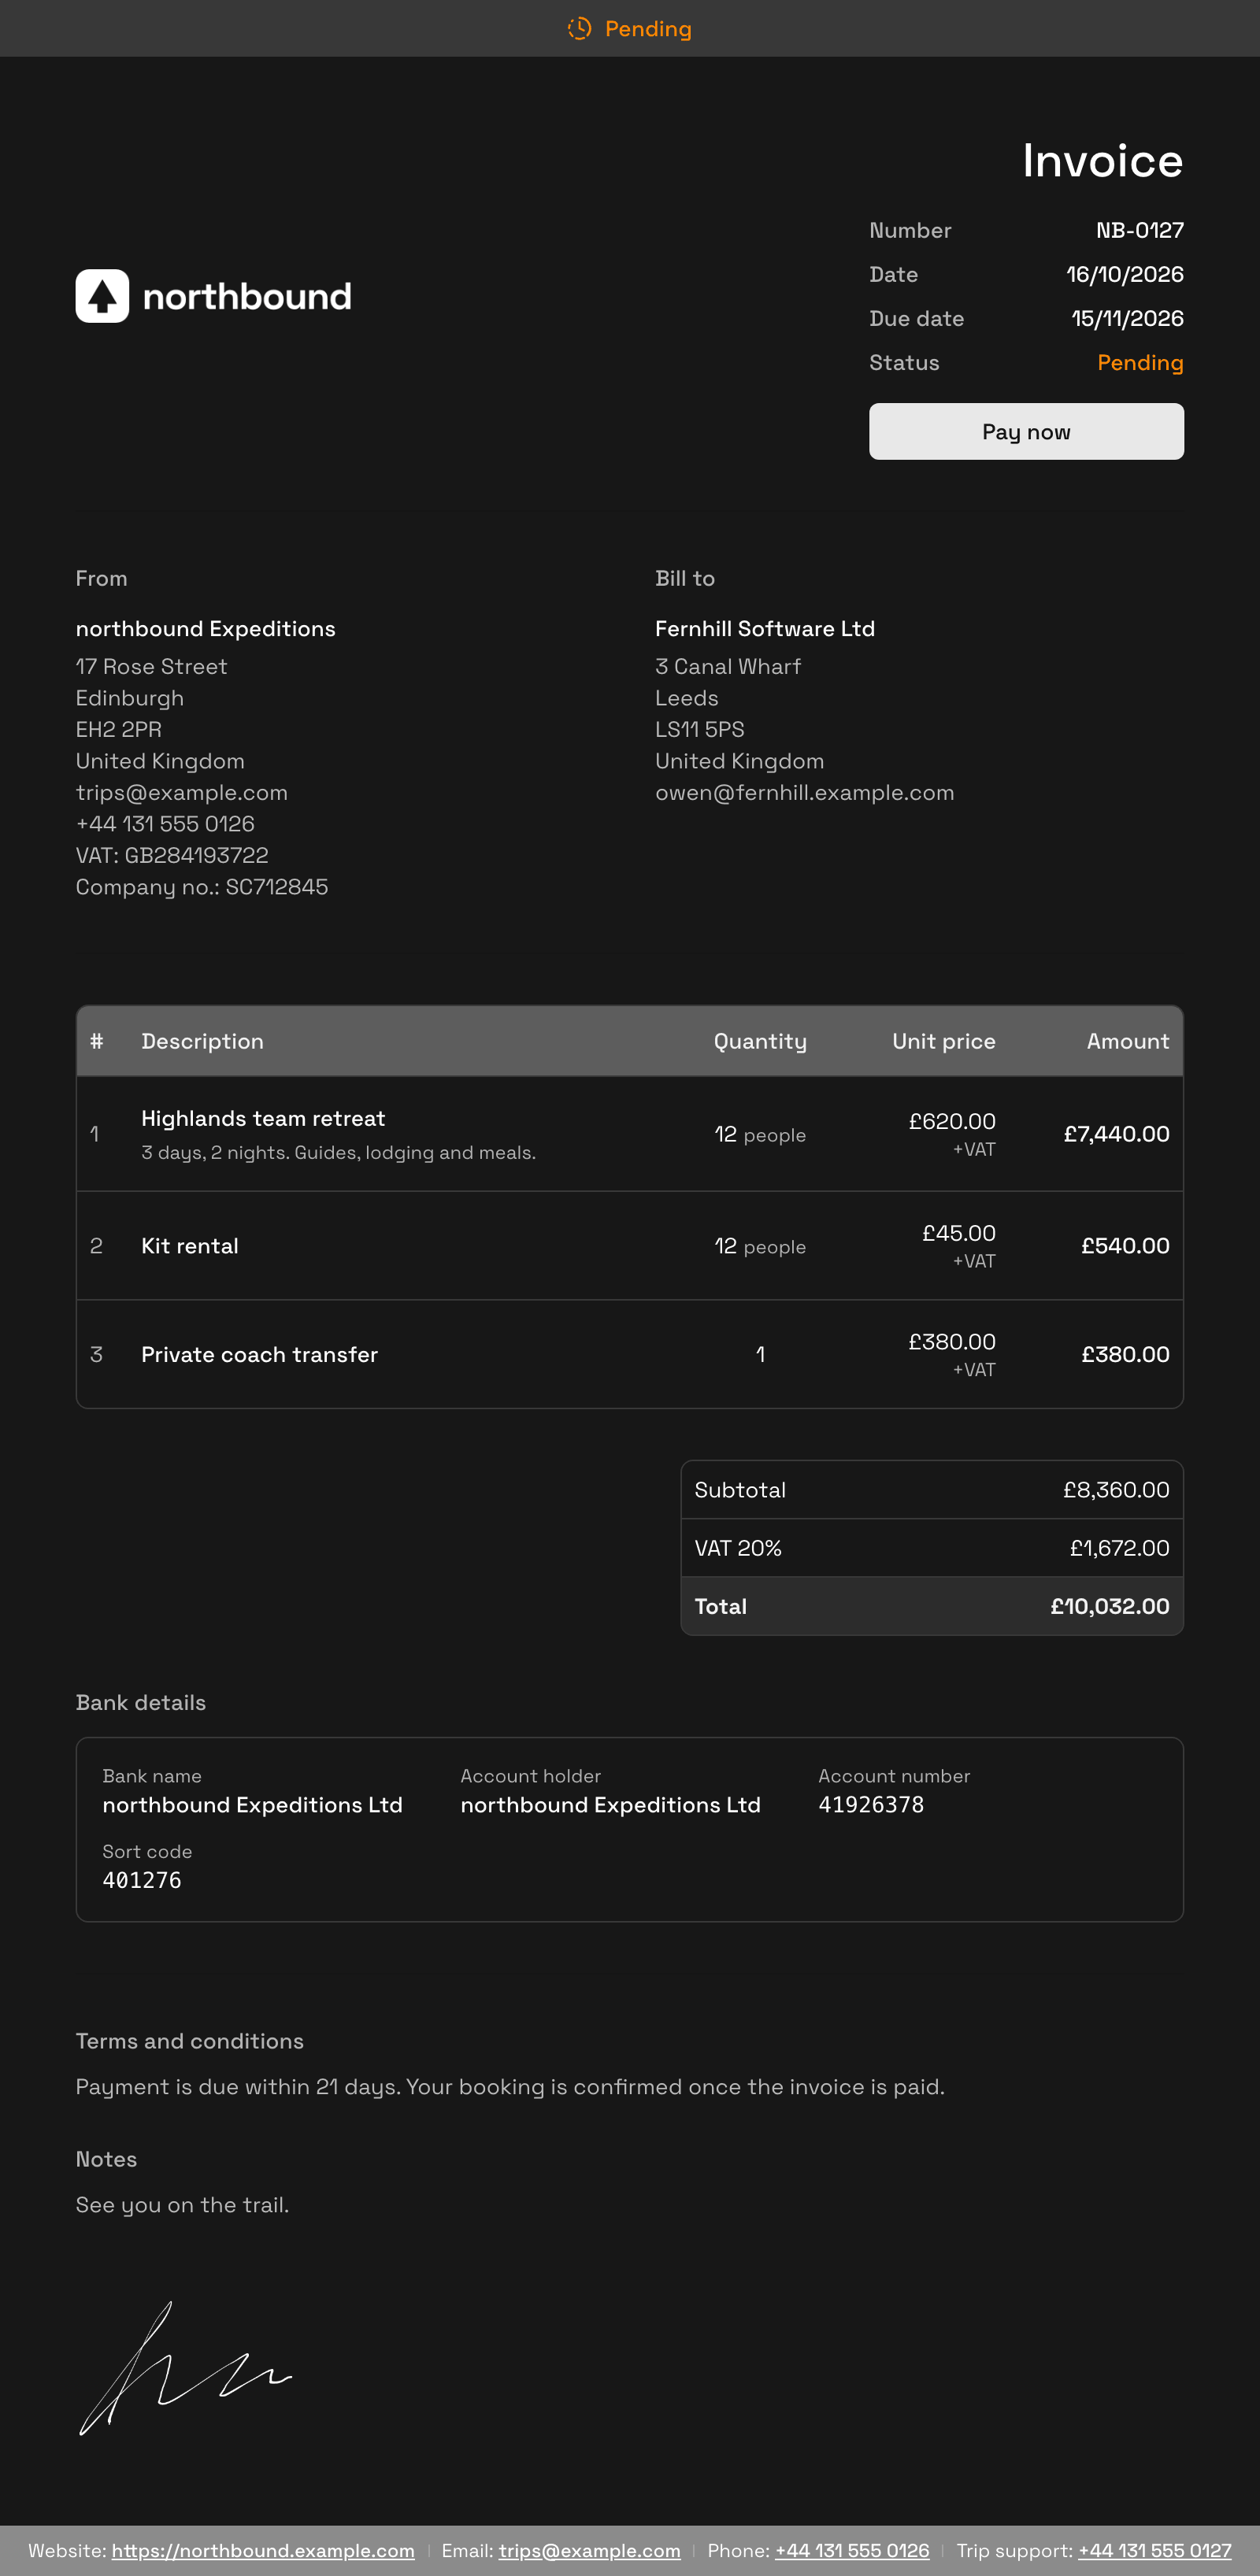
Task: Click the footer Phone number +44 131 555 0126
Action: 852,2550
